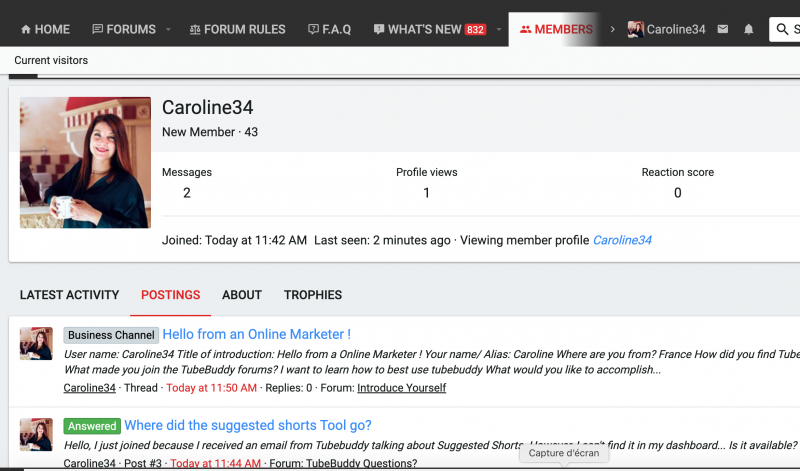Click the 832 badge on What's New

click(475, 29)
